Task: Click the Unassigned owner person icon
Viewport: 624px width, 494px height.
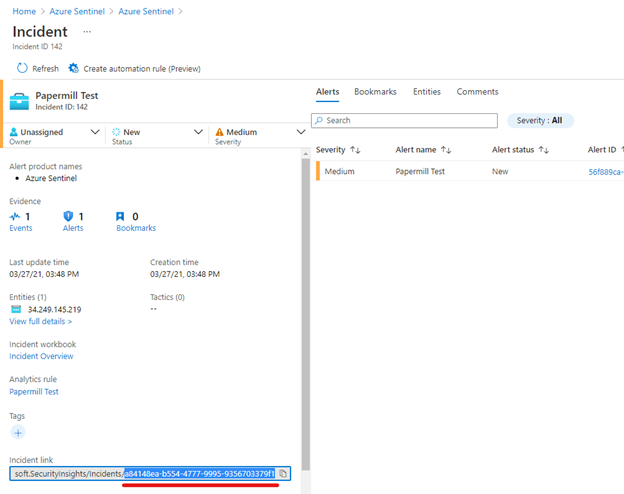Action: 14,132
